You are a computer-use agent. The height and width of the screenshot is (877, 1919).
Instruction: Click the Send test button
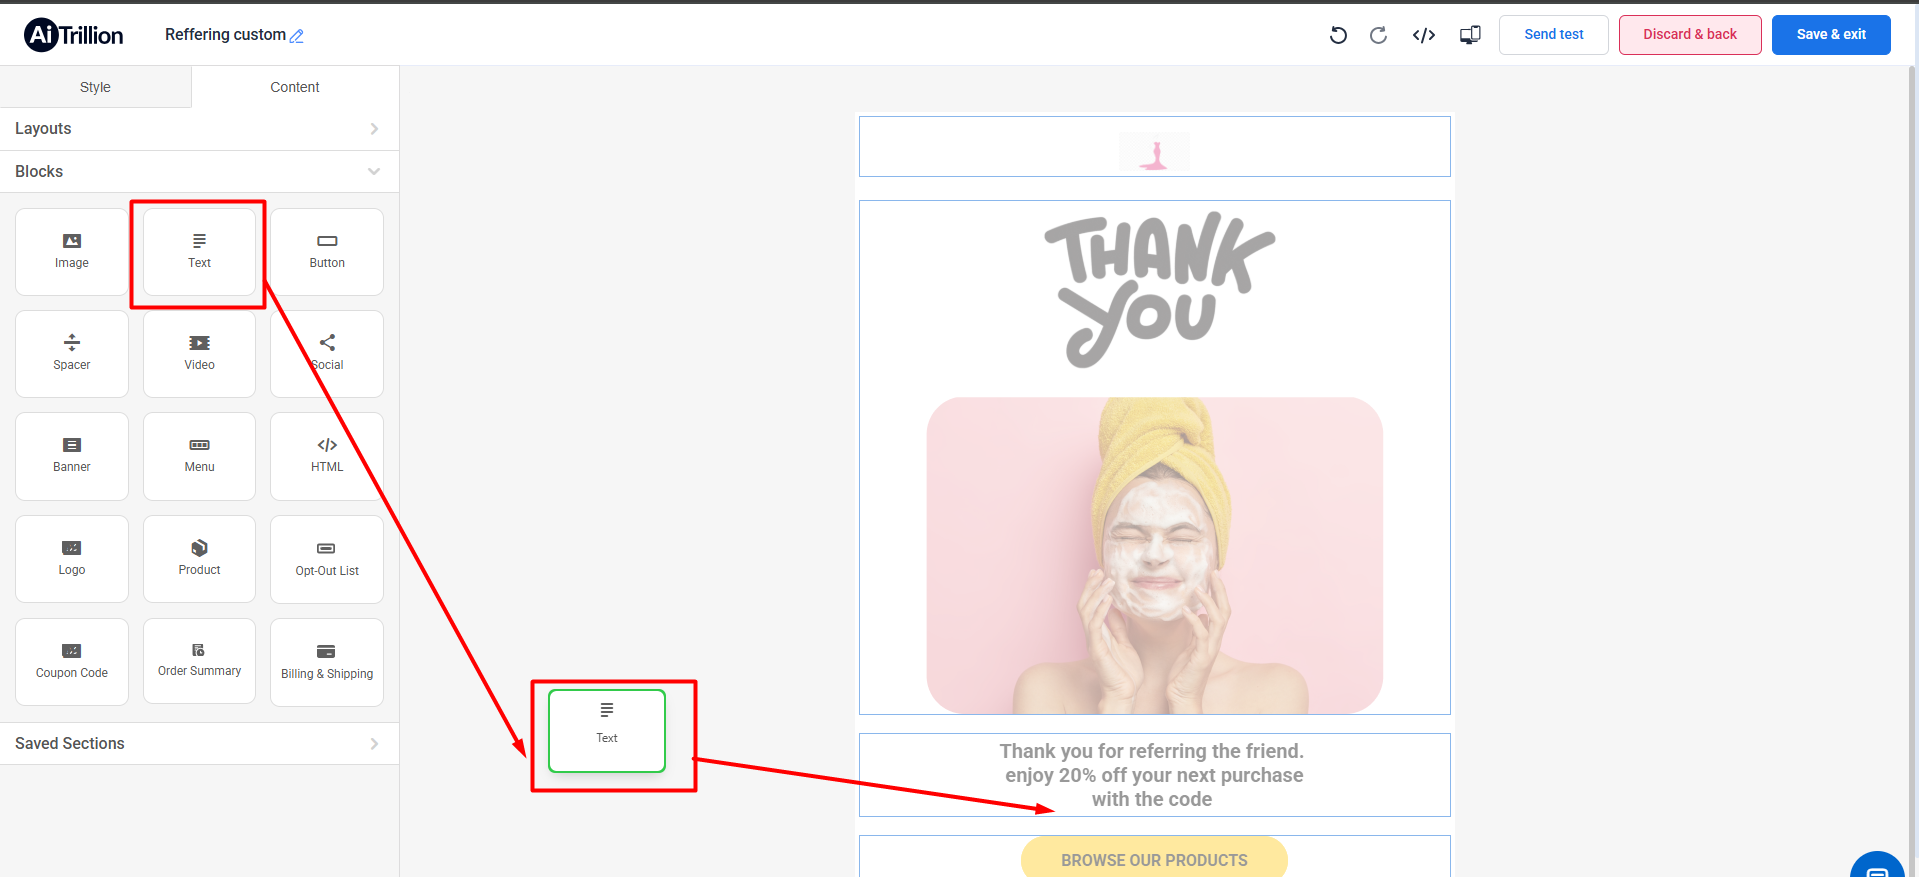point(1553,35)
